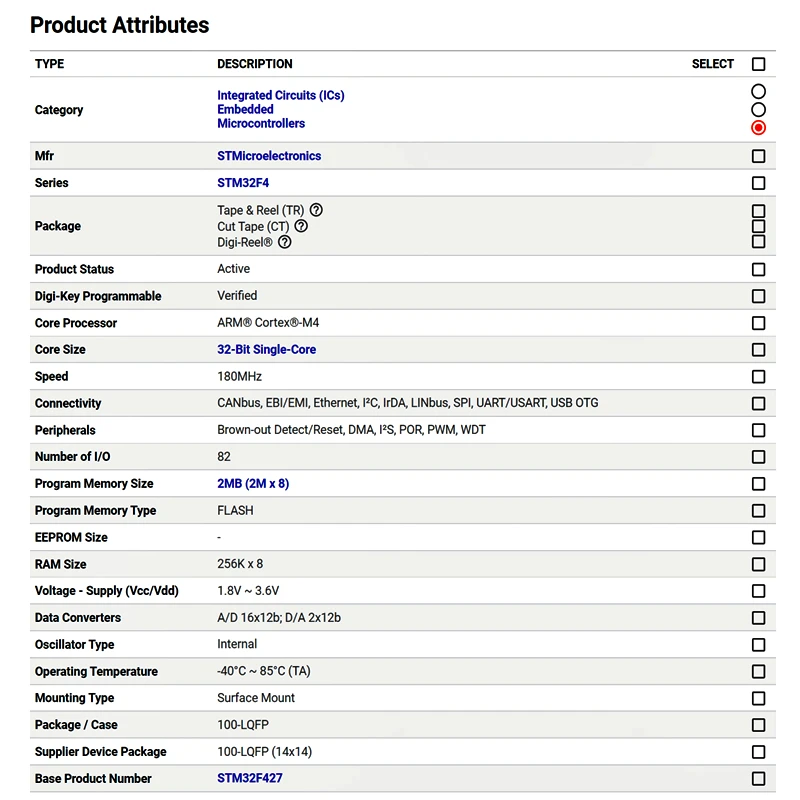Open the STM32F4 series link
The height and width of the screenshot is (800, 800).
tap(243, 183)
